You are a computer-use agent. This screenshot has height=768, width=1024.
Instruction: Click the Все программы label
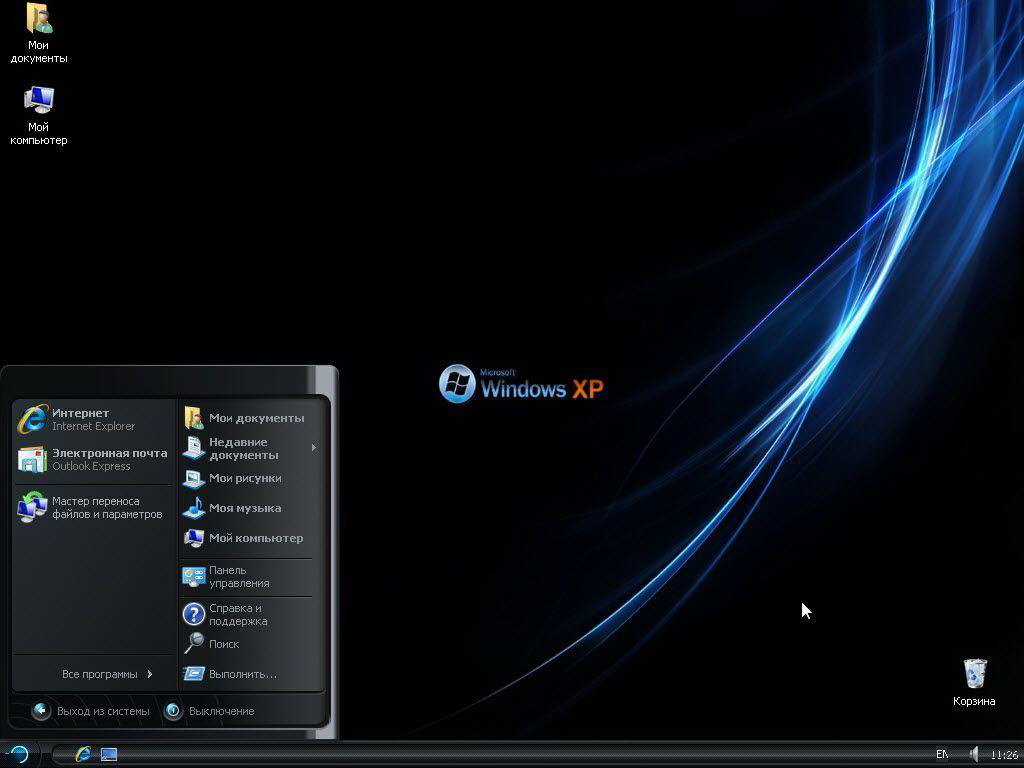click(x=100, y=674)
